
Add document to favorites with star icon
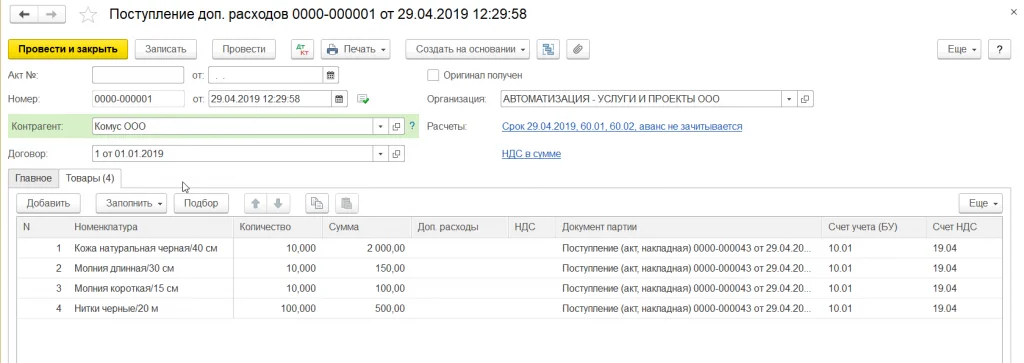(89, 14)
